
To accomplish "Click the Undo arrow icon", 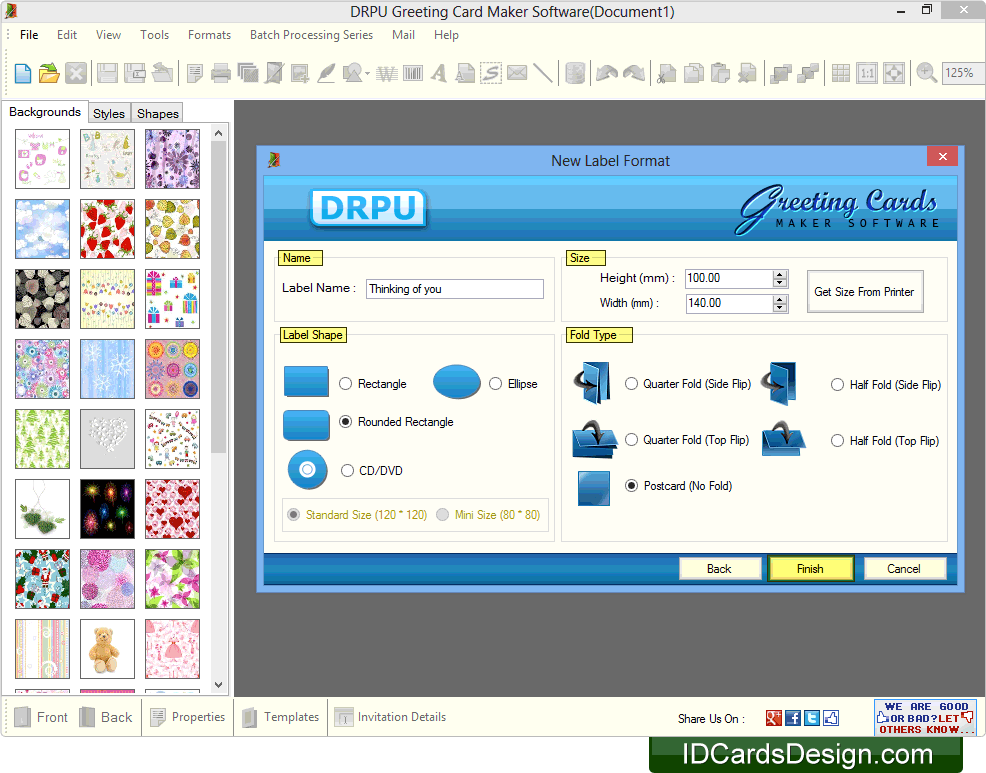I will point(607,72).
